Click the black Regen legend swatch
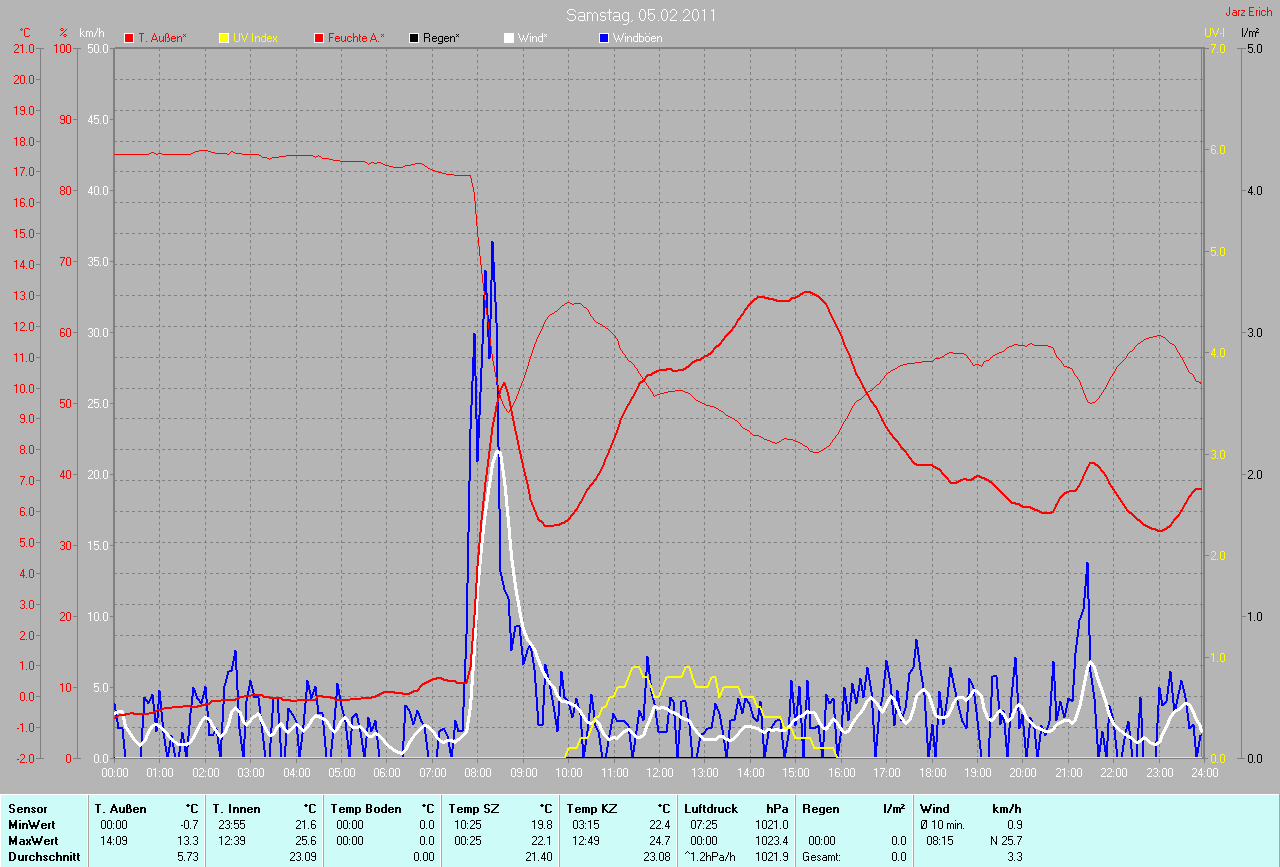The width and height of the screenshot is (1280, 867). click(414, 38)
